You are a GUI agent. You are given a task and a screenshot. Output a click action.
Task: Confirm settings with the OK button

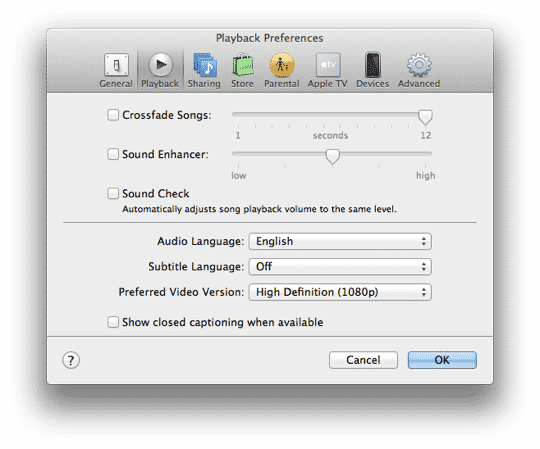click(x=442, y=360)
